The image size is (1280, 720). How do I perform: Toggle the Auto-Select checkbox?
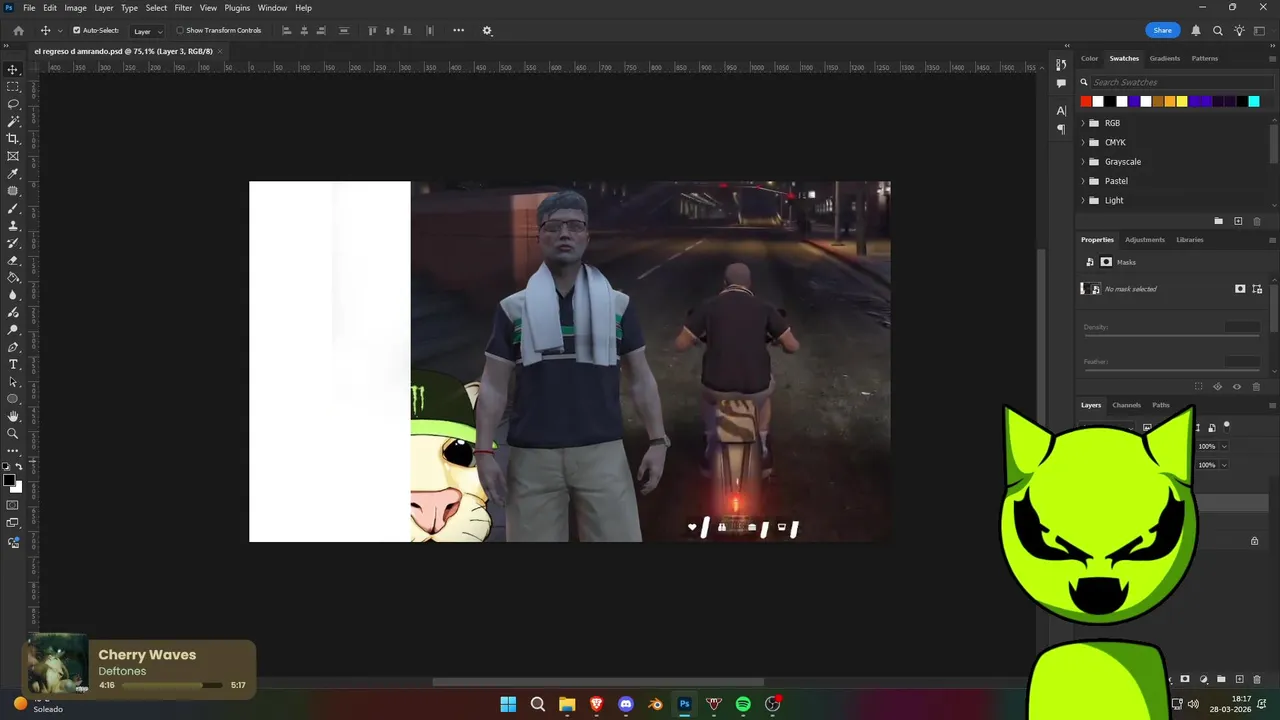[77, 30]
